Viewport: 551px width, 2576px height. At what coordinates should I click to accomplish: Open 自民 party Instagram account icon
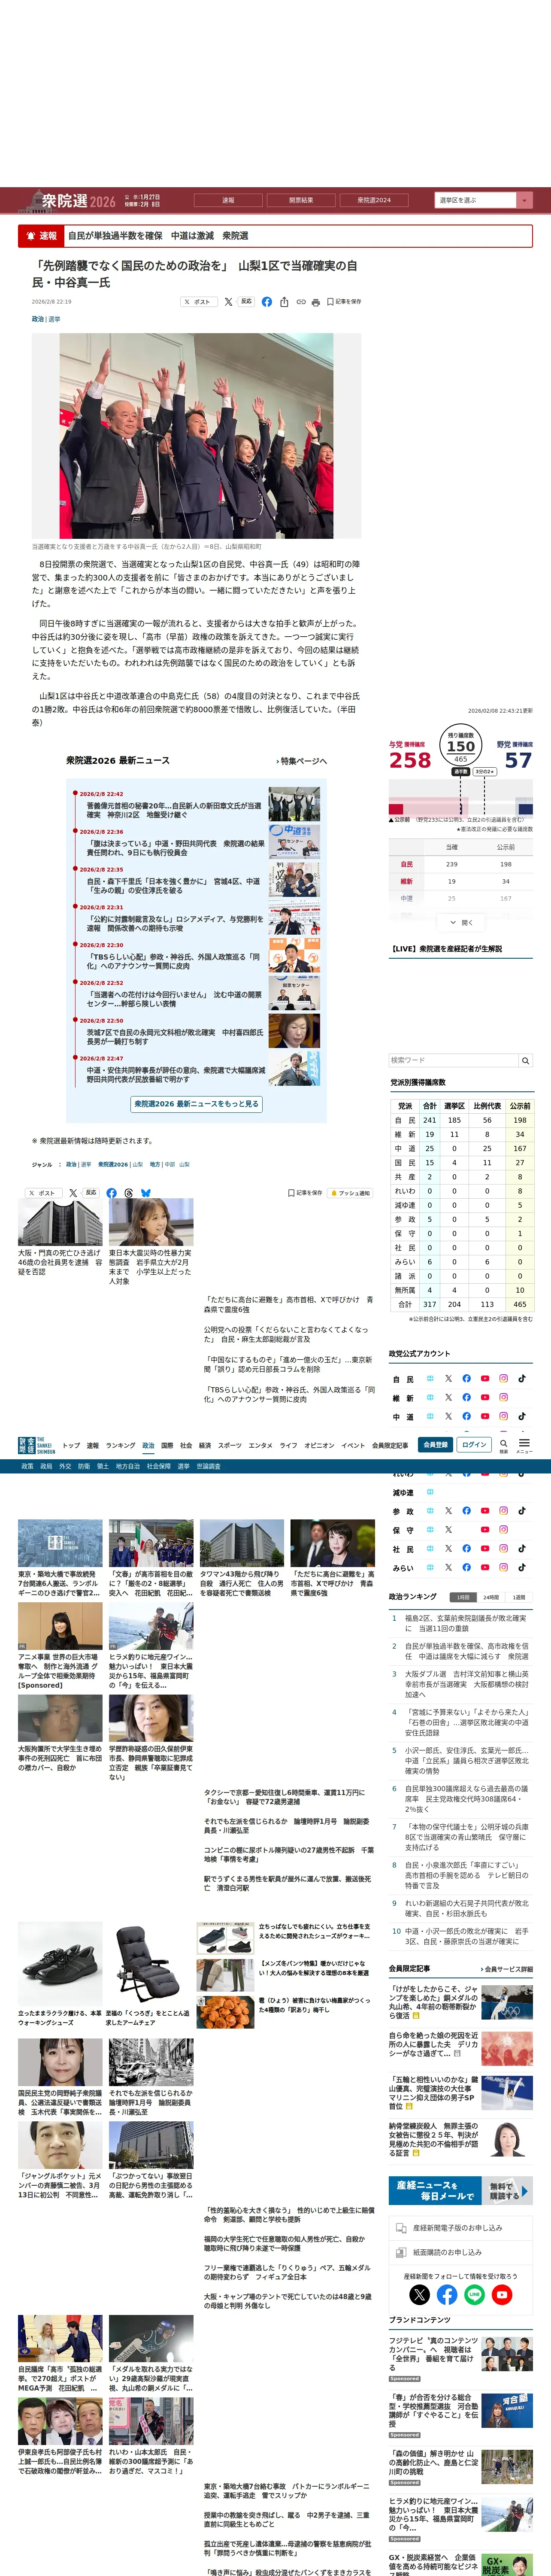503,1378
